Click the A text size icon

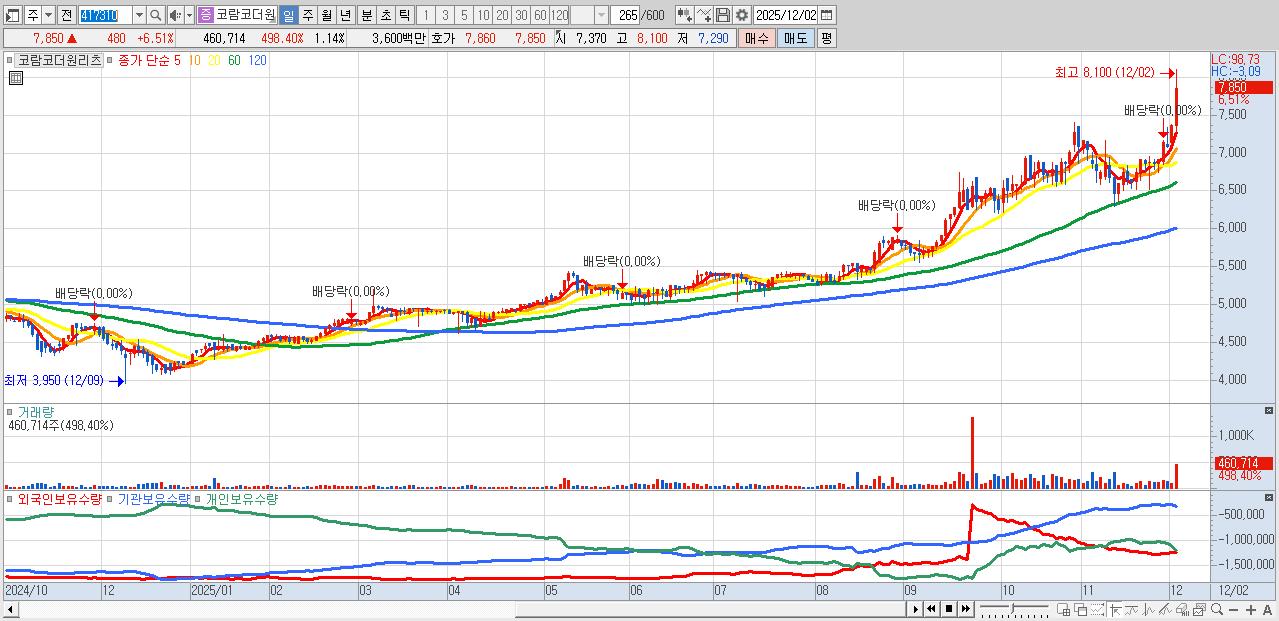point(1267,609)
